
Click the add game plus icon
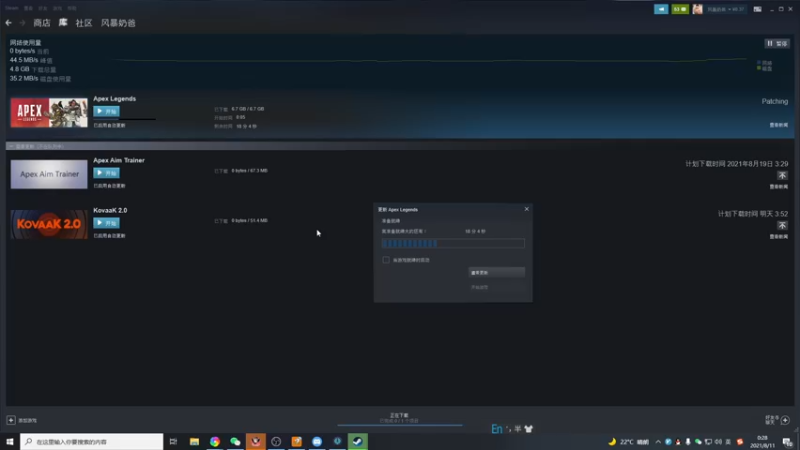(11, 420)
